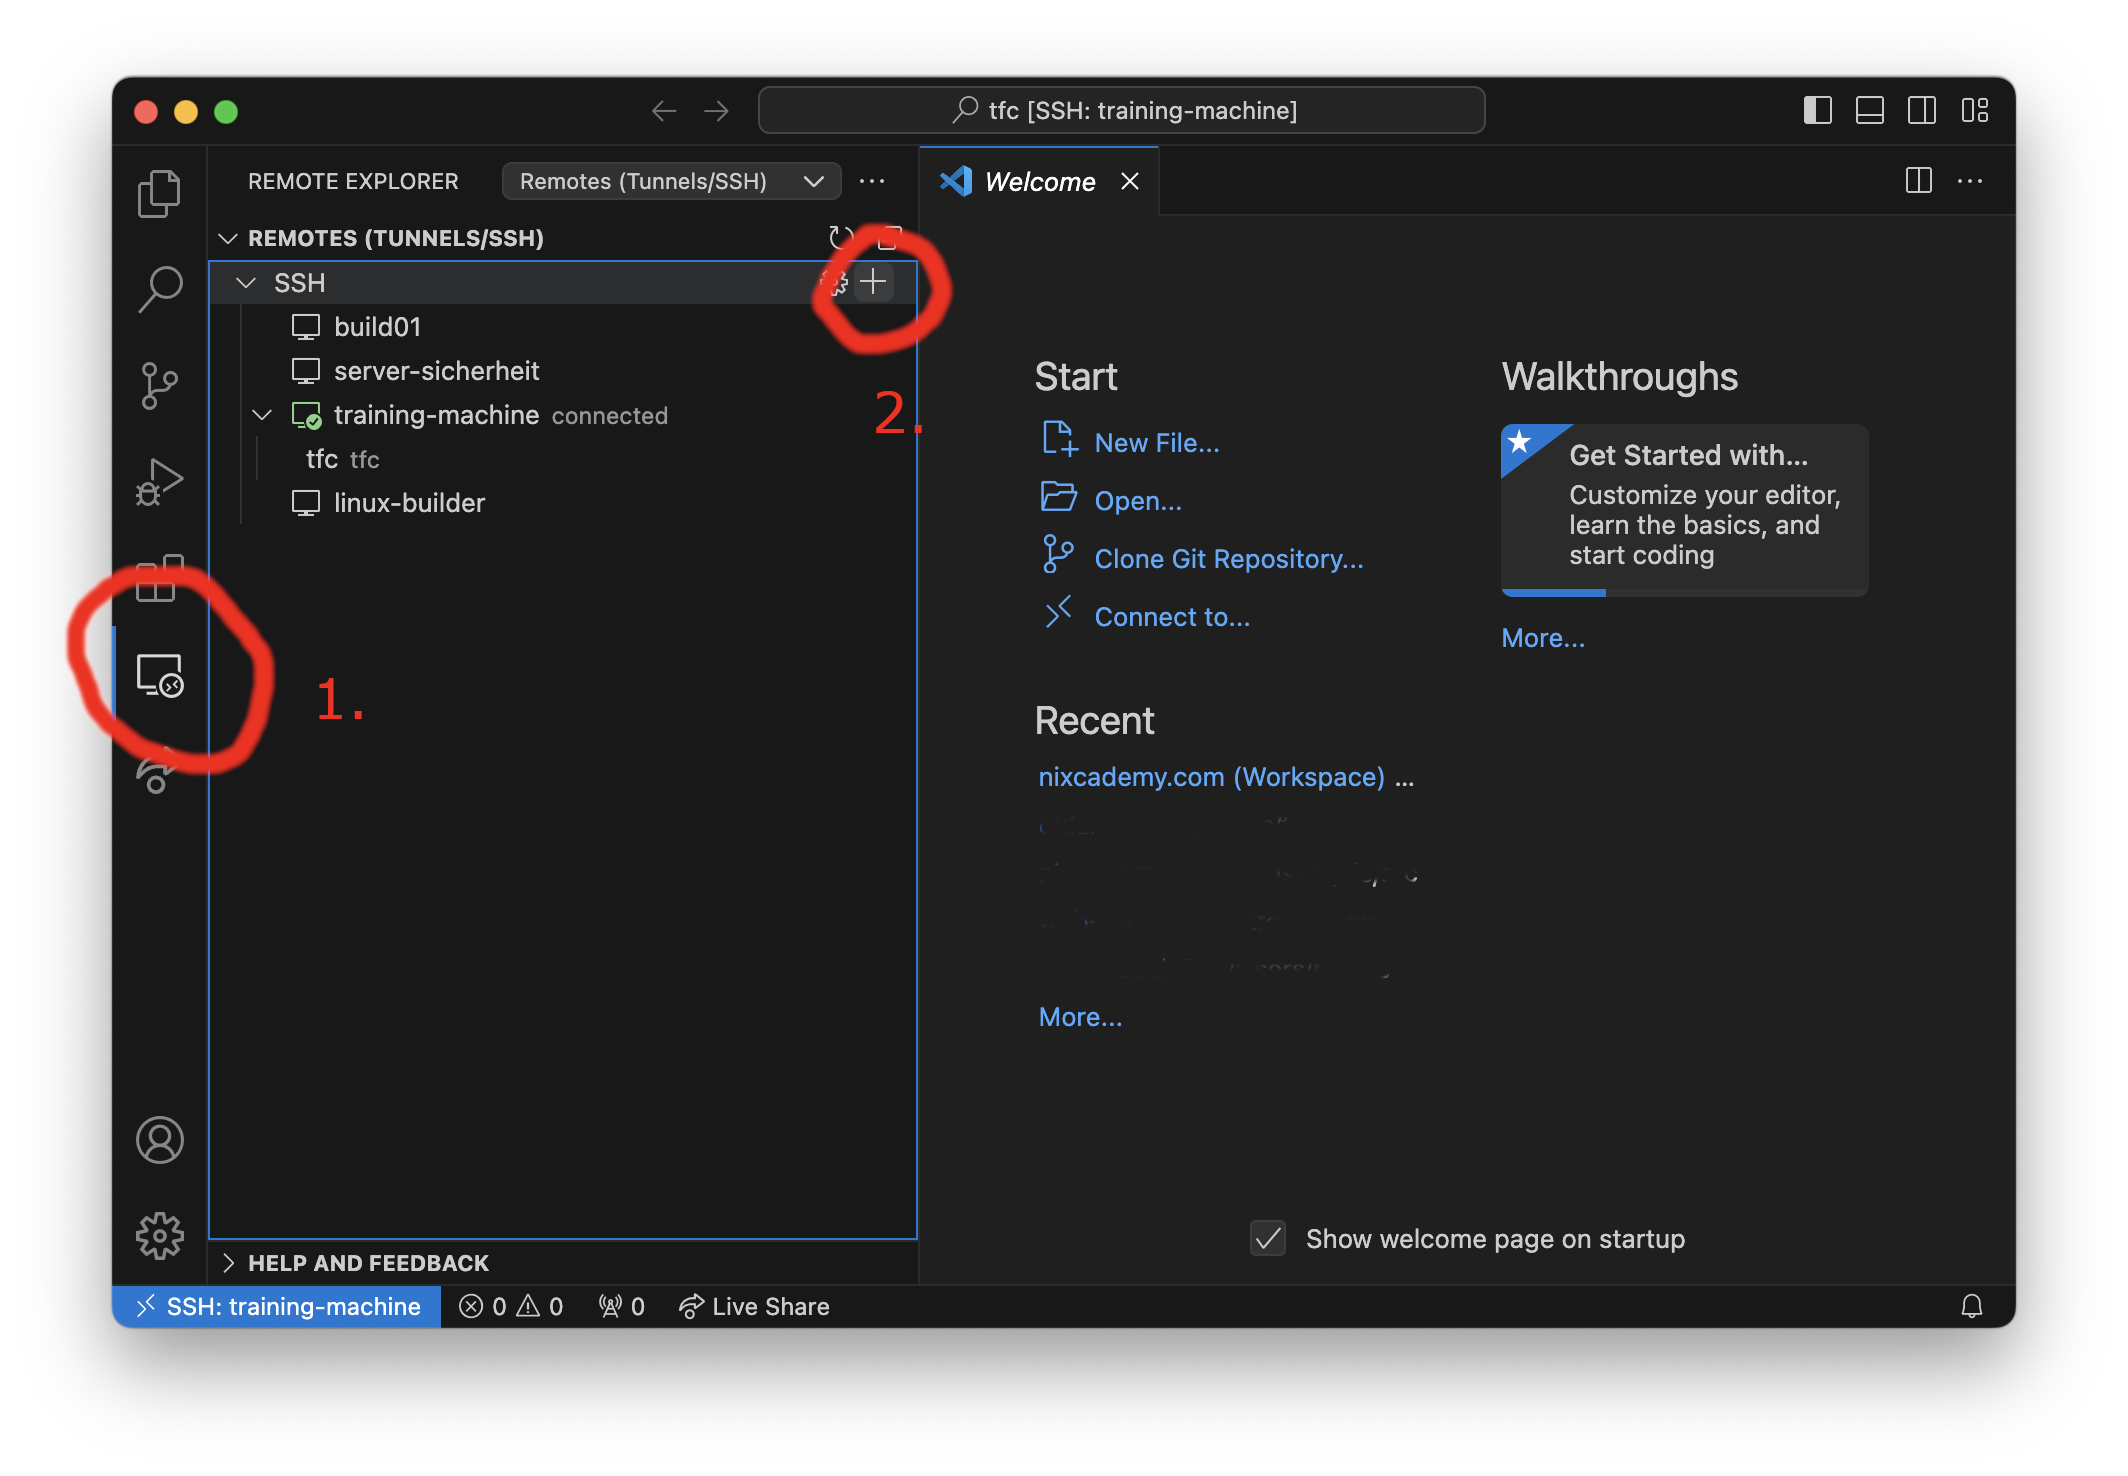The width and height of the screenshot is (2128, 1476).
Task: Toggle the primary sidebar layout icon
Action: click(x=1817, y=110)
